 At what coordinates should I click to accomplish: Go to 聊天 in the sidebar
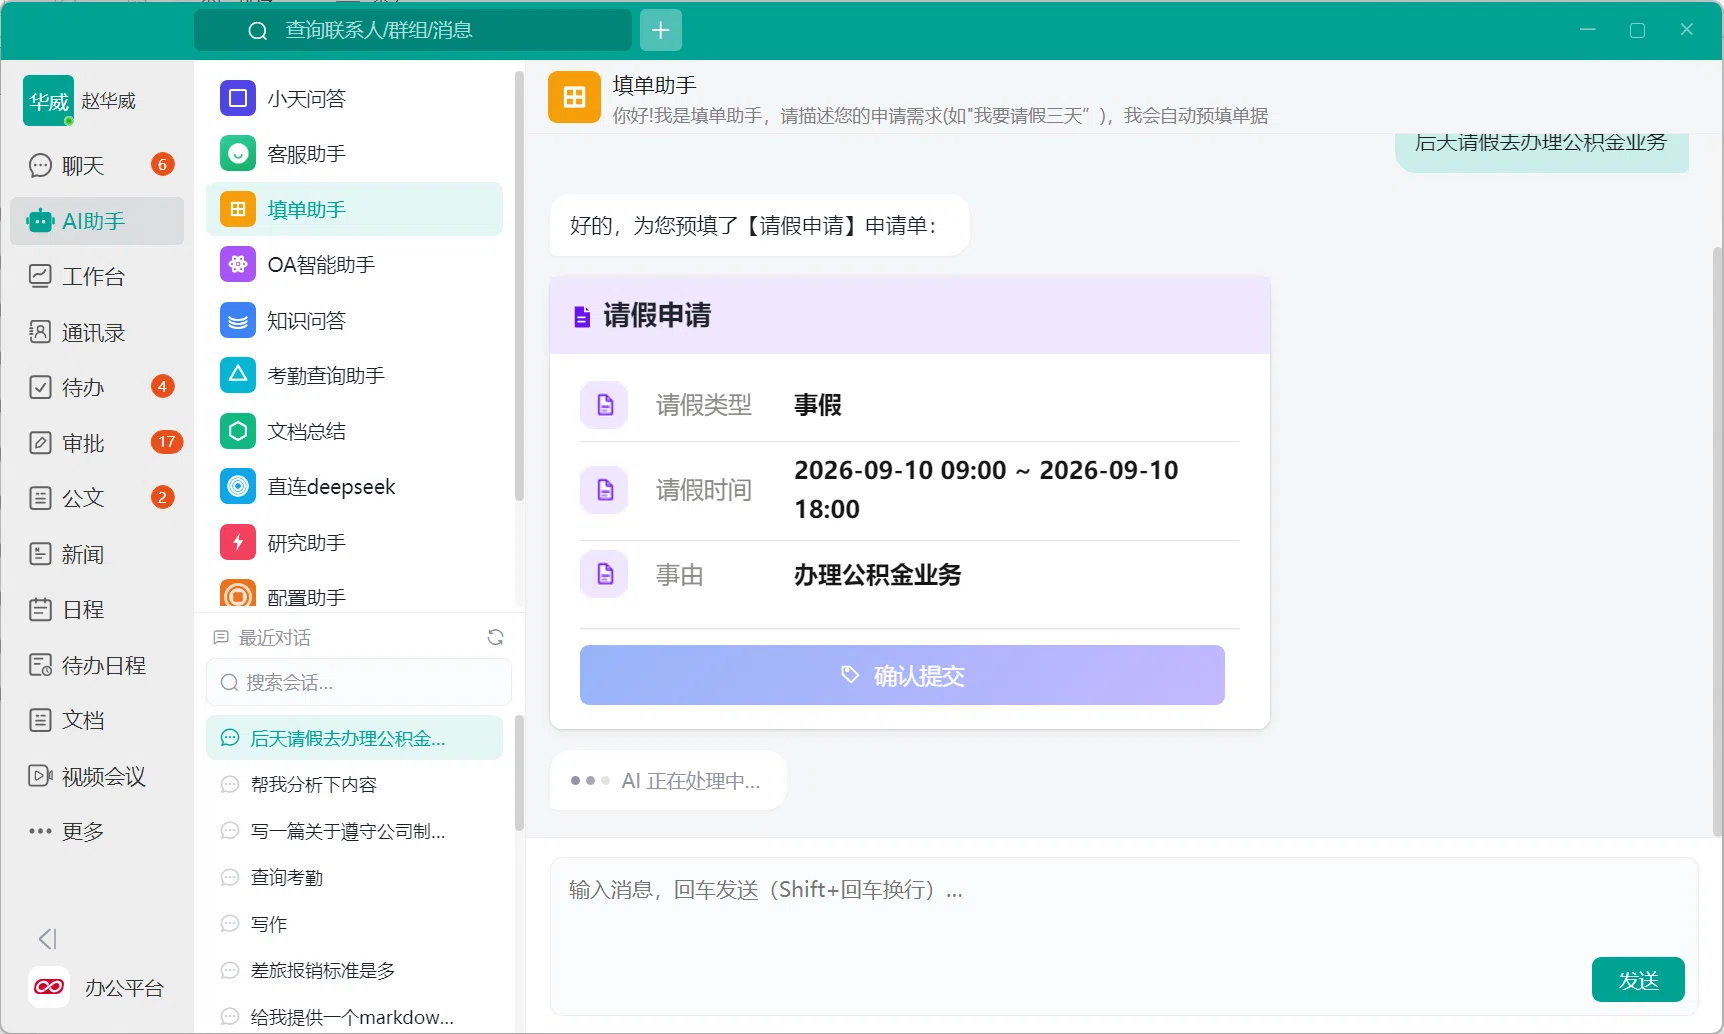click(x=97, y=165)
